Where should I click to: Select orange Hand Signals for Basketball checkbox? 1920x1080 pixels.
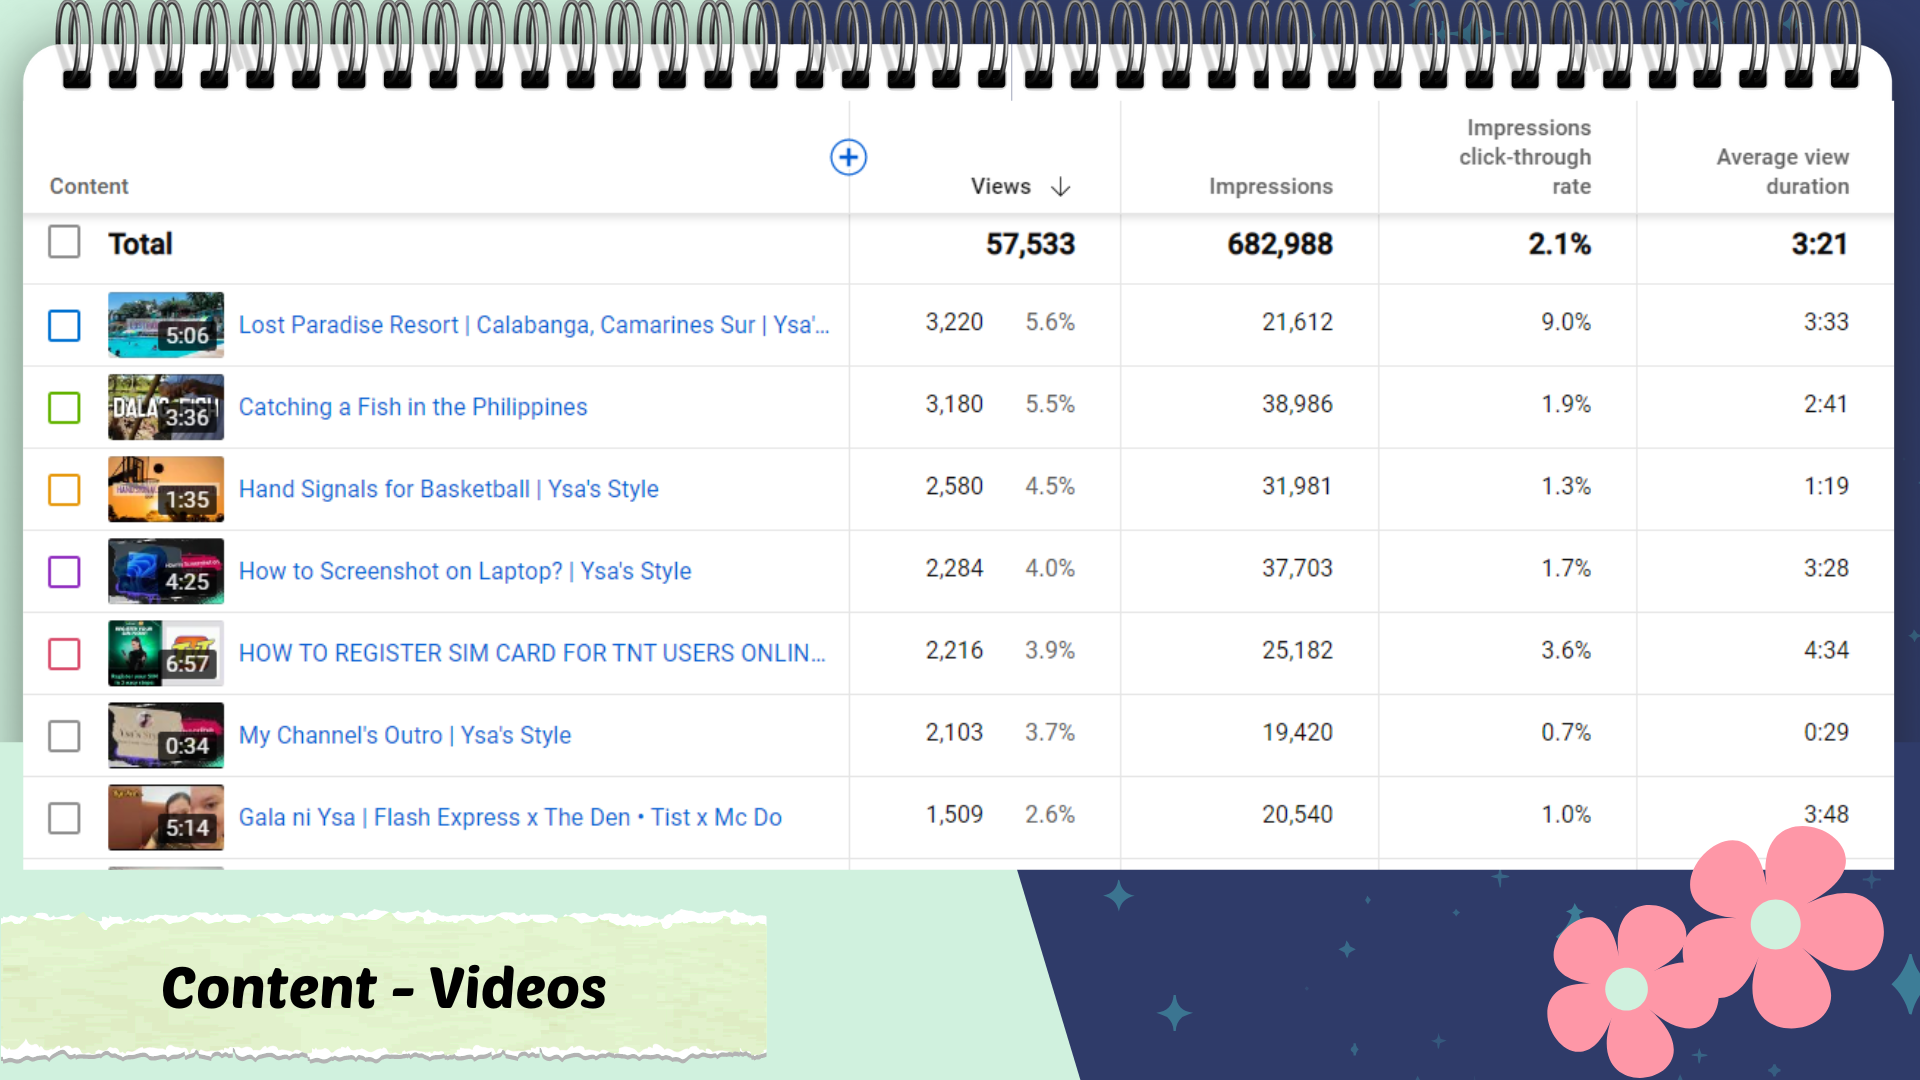(64, 489)
